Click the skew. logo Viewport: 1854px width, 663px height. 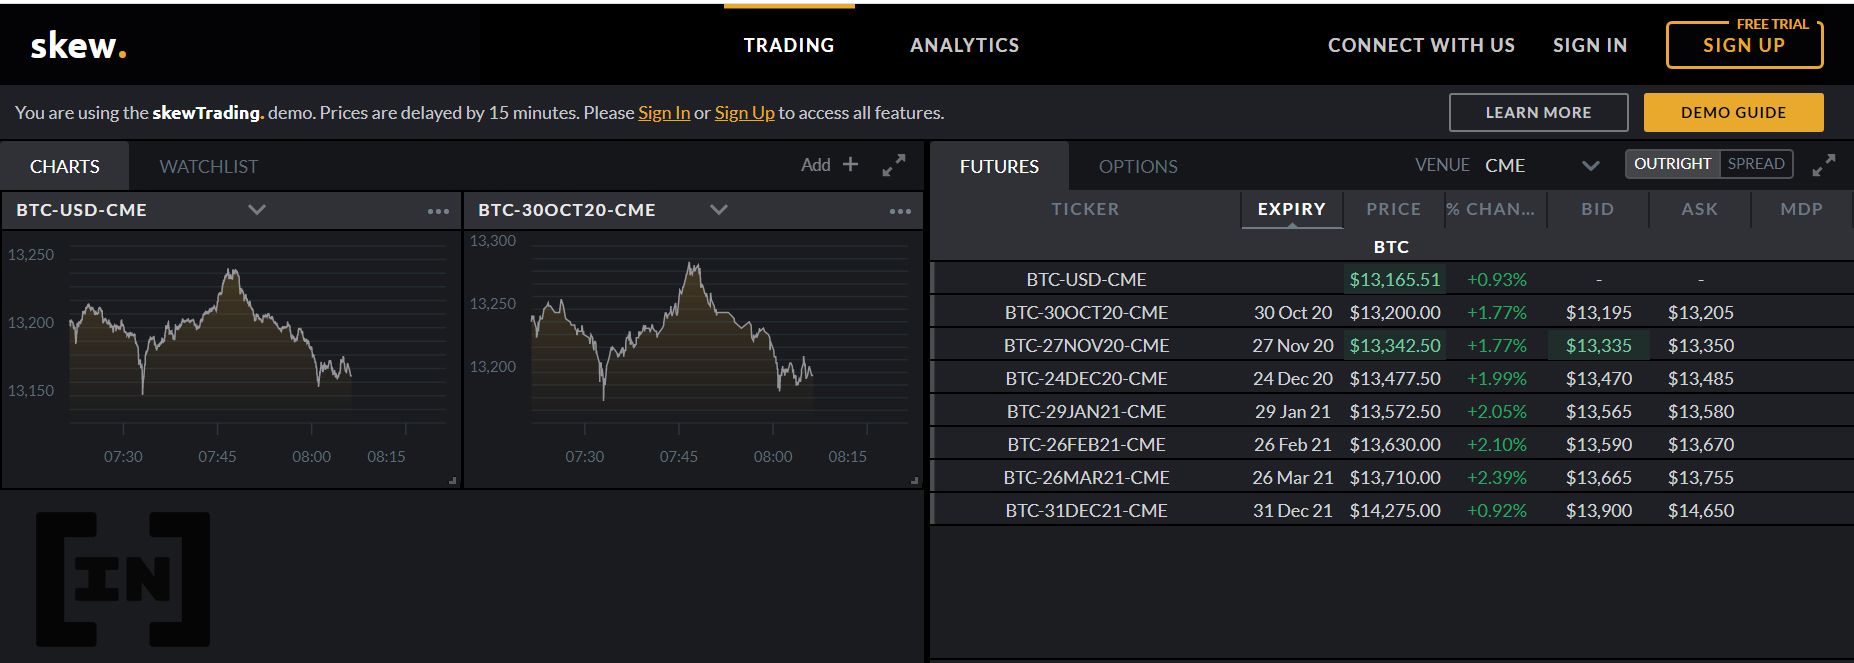click(x=78, y=45)
